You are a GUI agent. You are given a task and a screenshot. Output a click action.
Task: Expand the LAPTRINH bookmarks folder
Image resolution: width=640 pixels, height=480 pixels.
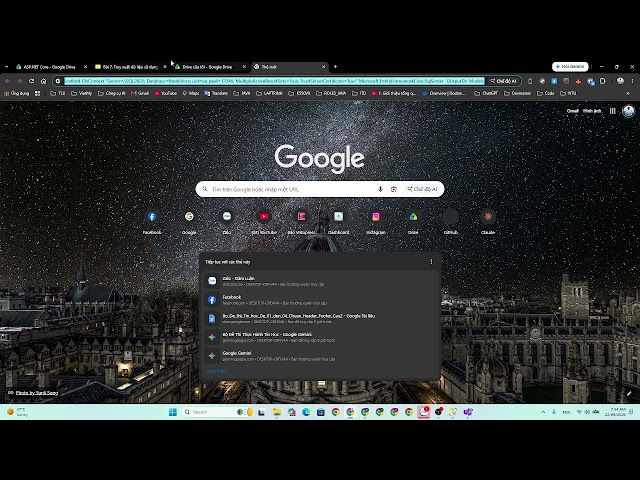[x=269, y=93]
